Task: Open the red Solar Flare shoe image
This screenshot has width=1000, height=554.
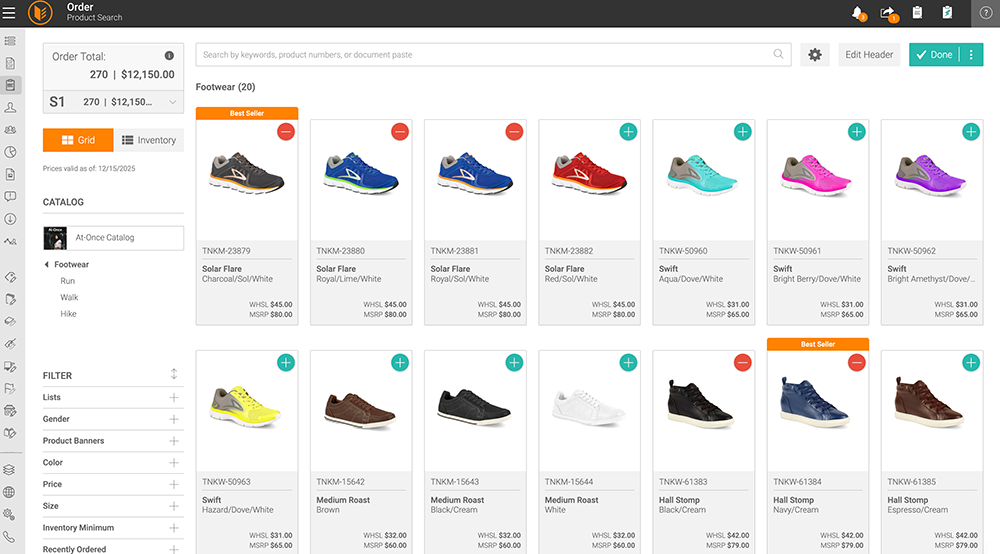Action: pos(589,173)
